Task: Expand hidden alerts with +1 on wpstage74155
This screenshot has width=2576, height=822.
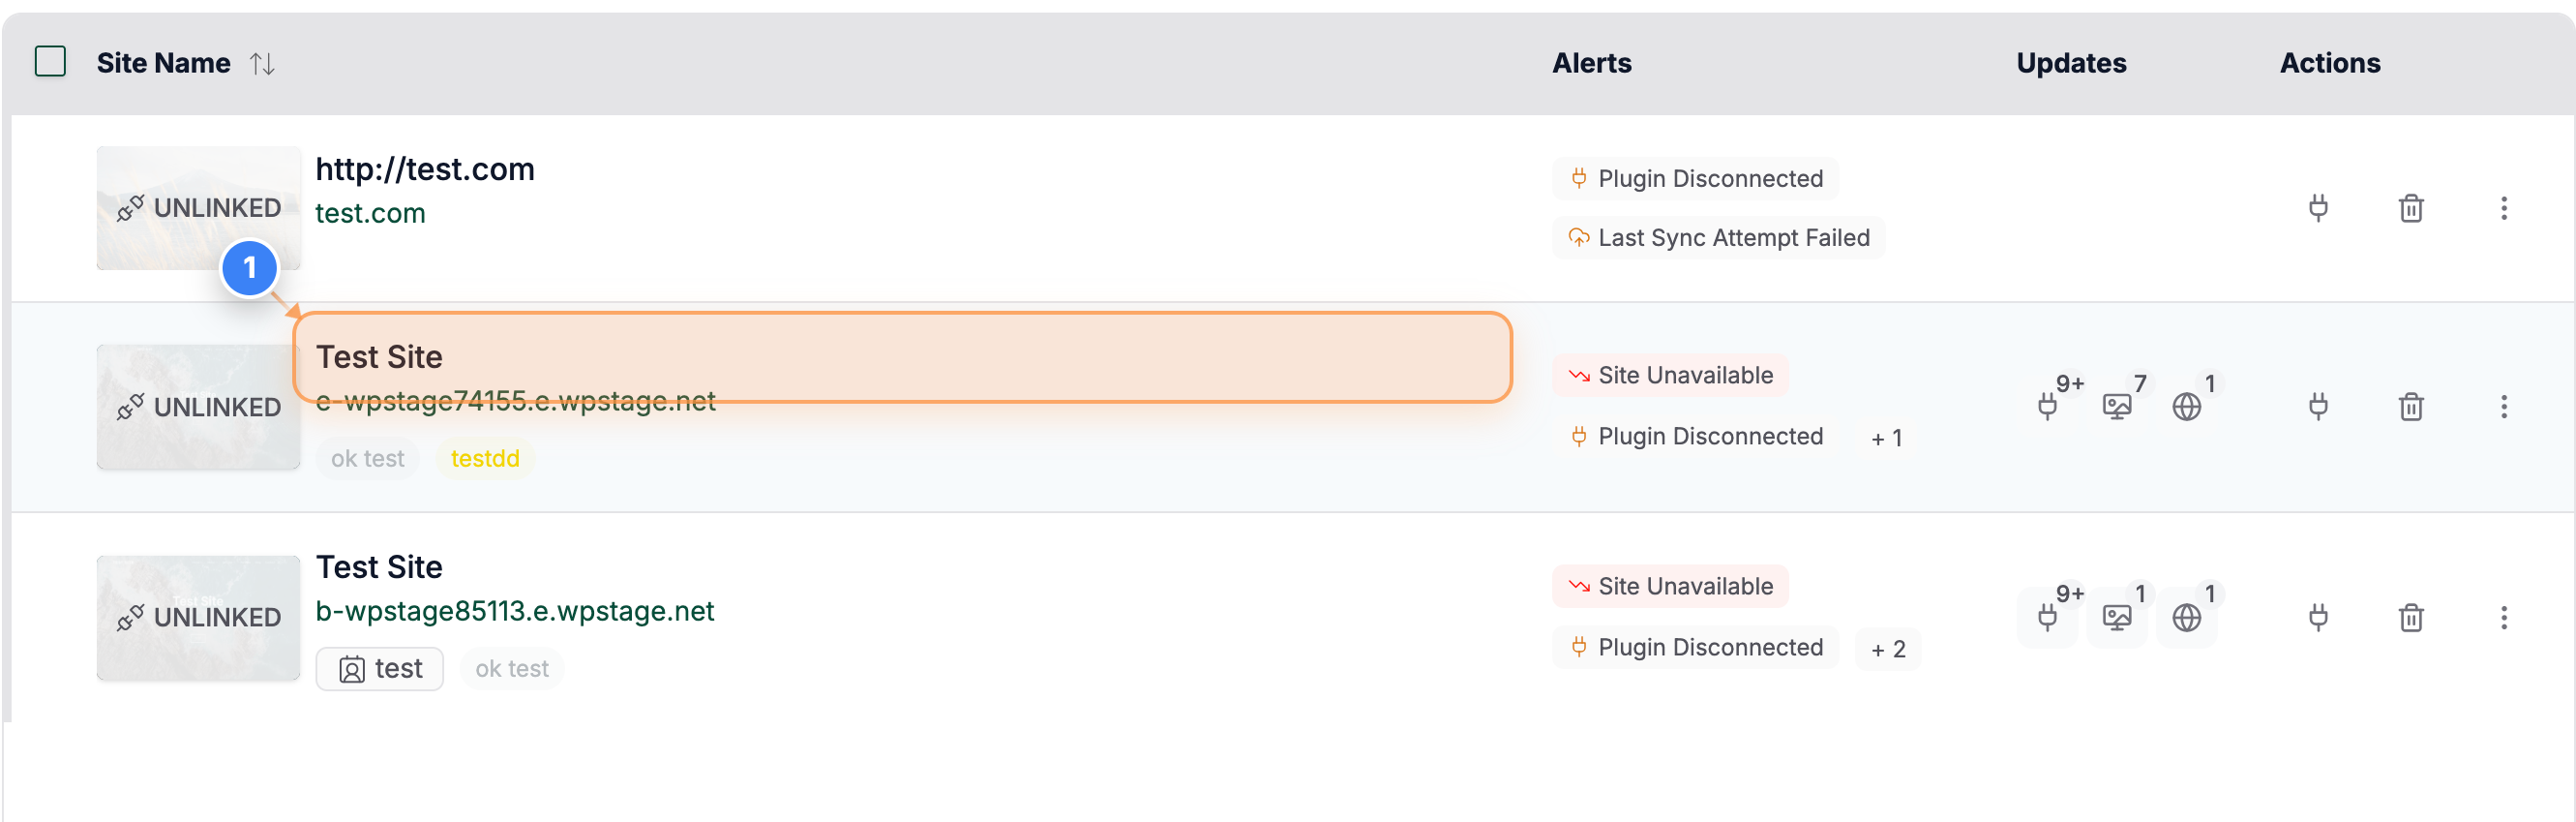Action: [1888, 437]
